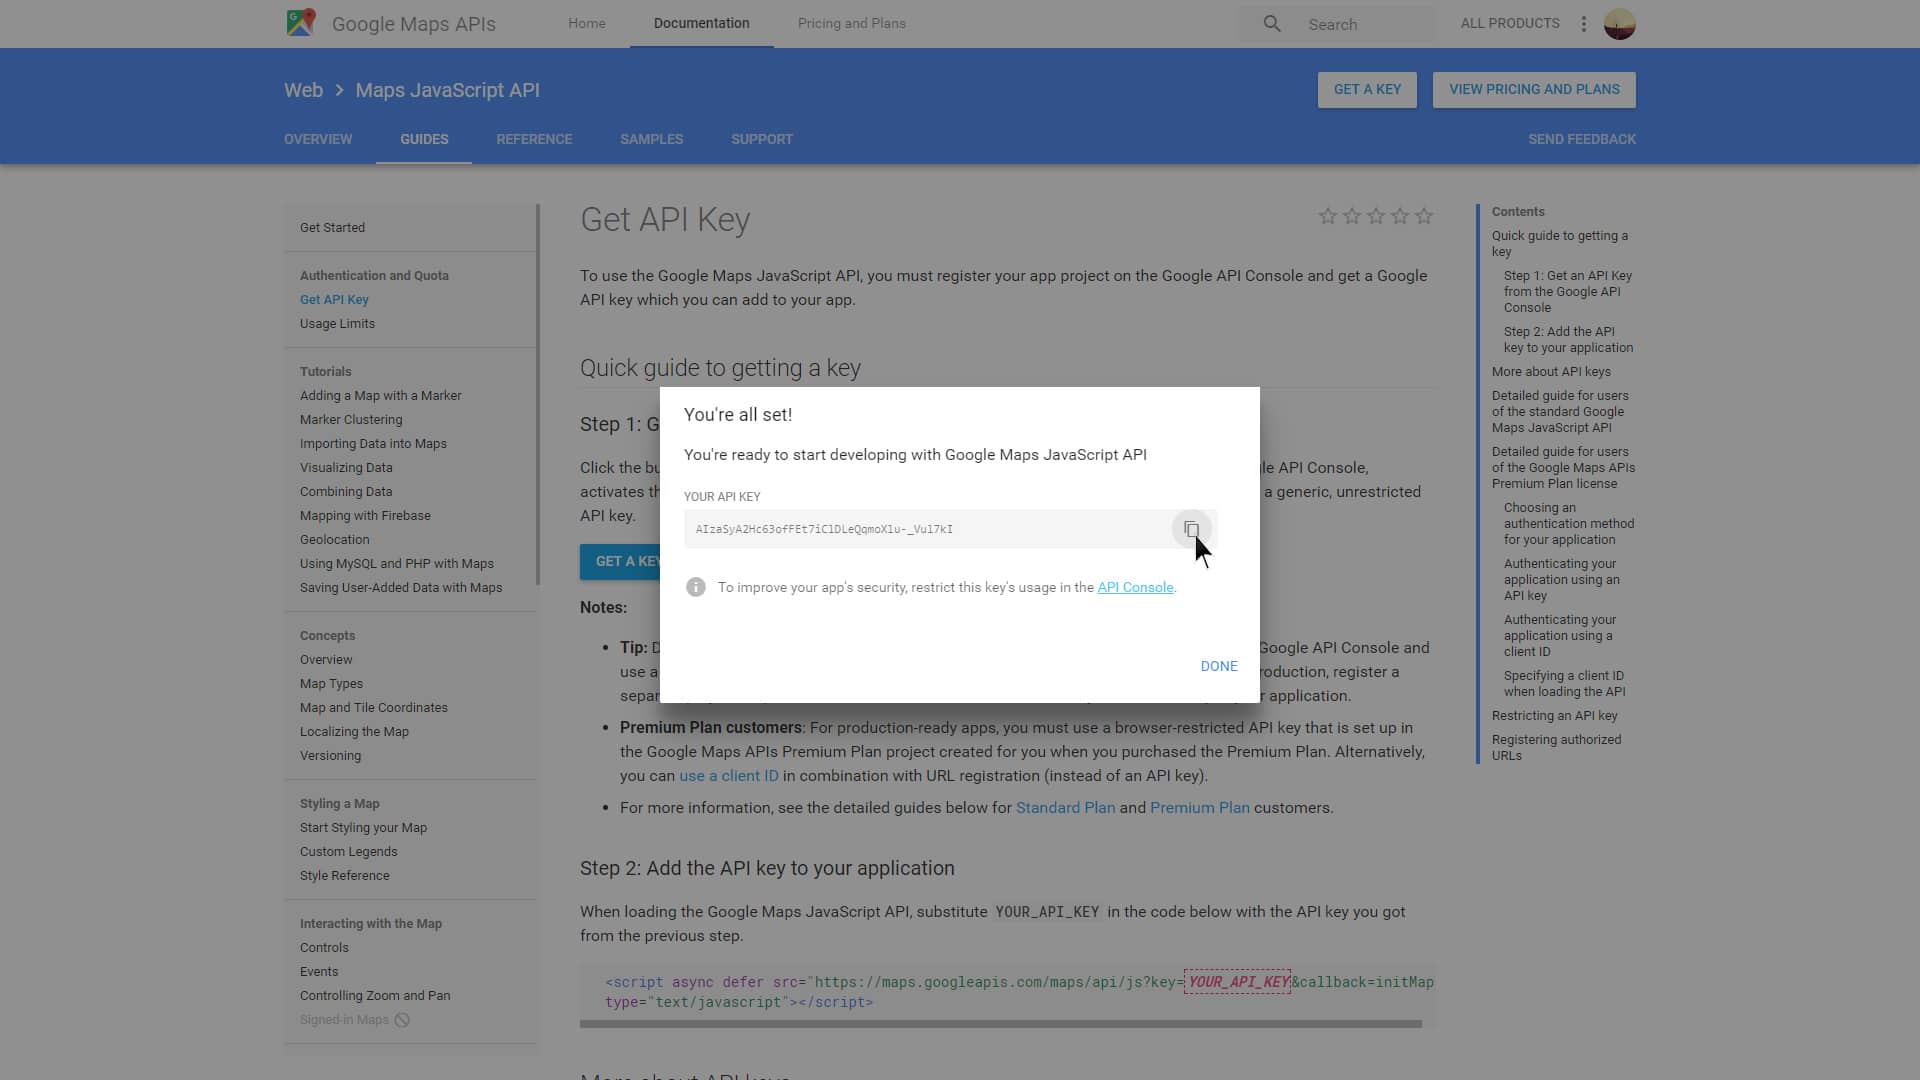Rate page with third star

1376,216
